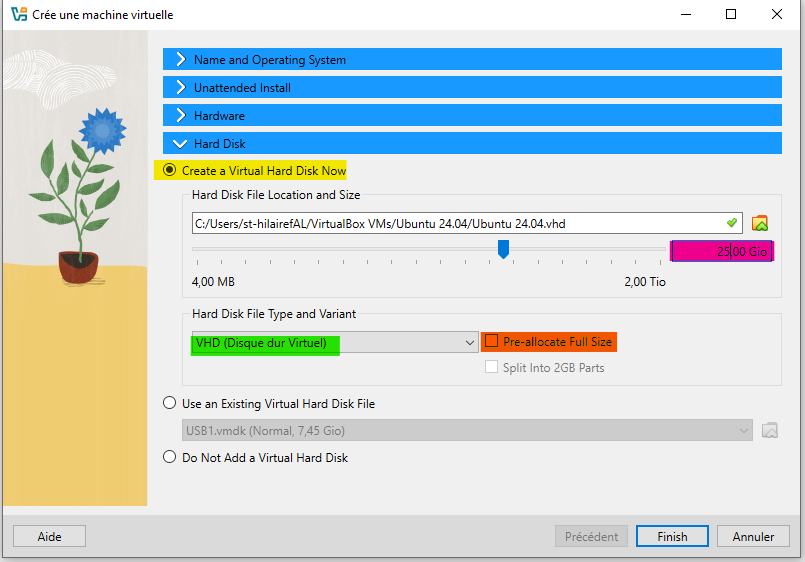Click the disabled browse icon beside USB1.vmdk

click(x=769, y=431)
